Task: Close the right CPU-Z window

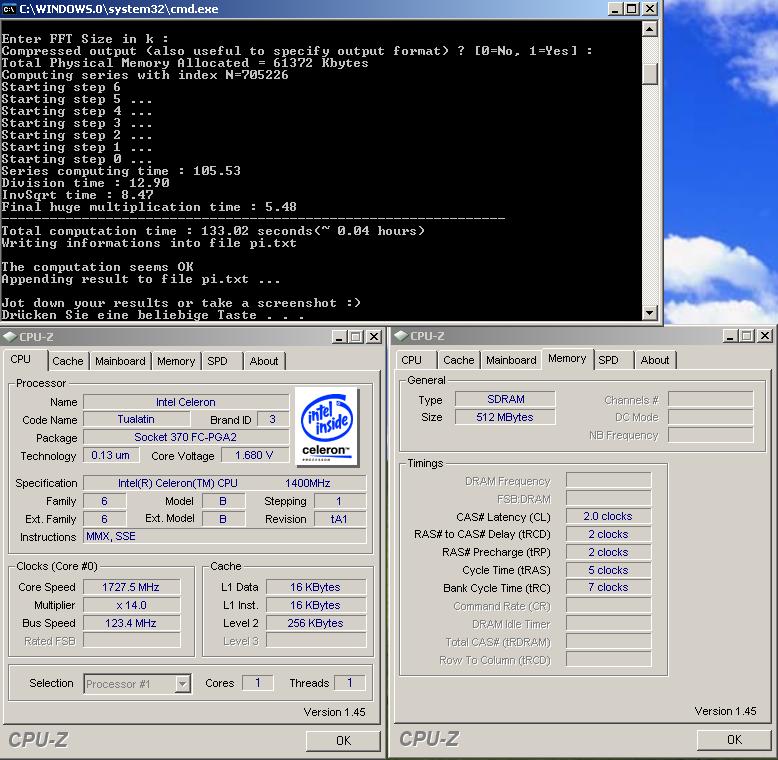Action: coord(765,336)
